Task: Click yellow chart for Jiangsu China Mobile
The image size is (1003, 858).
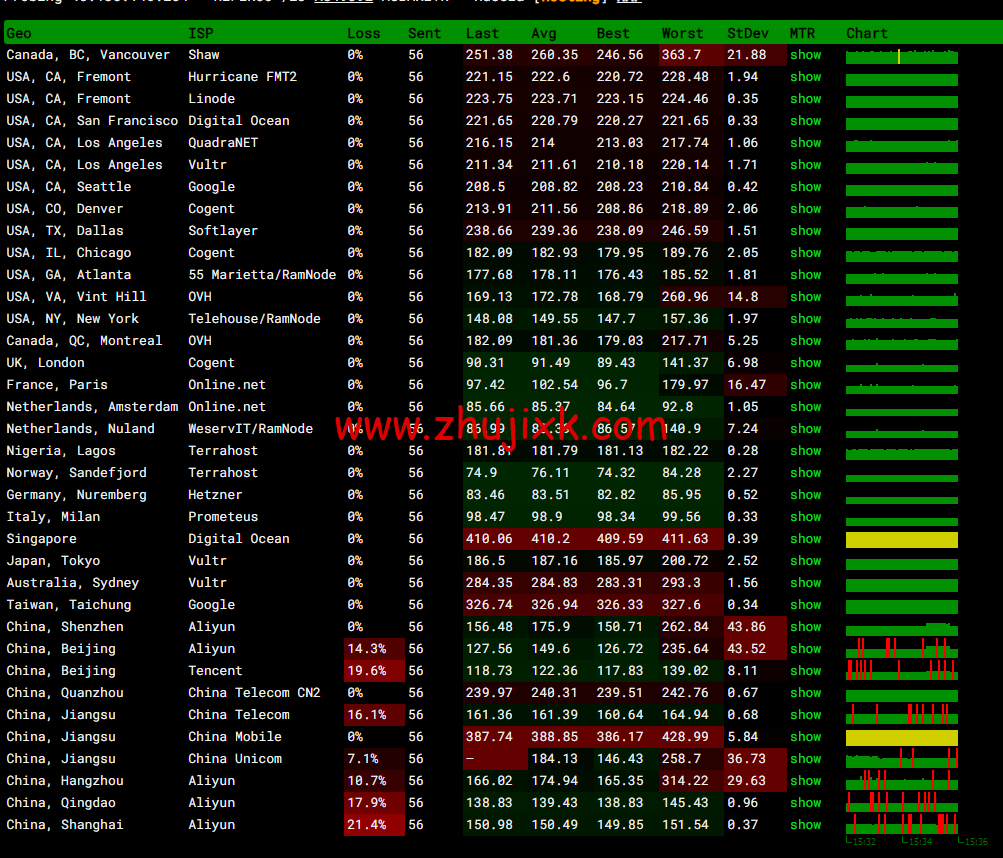Action: click(x=901, y=738)
